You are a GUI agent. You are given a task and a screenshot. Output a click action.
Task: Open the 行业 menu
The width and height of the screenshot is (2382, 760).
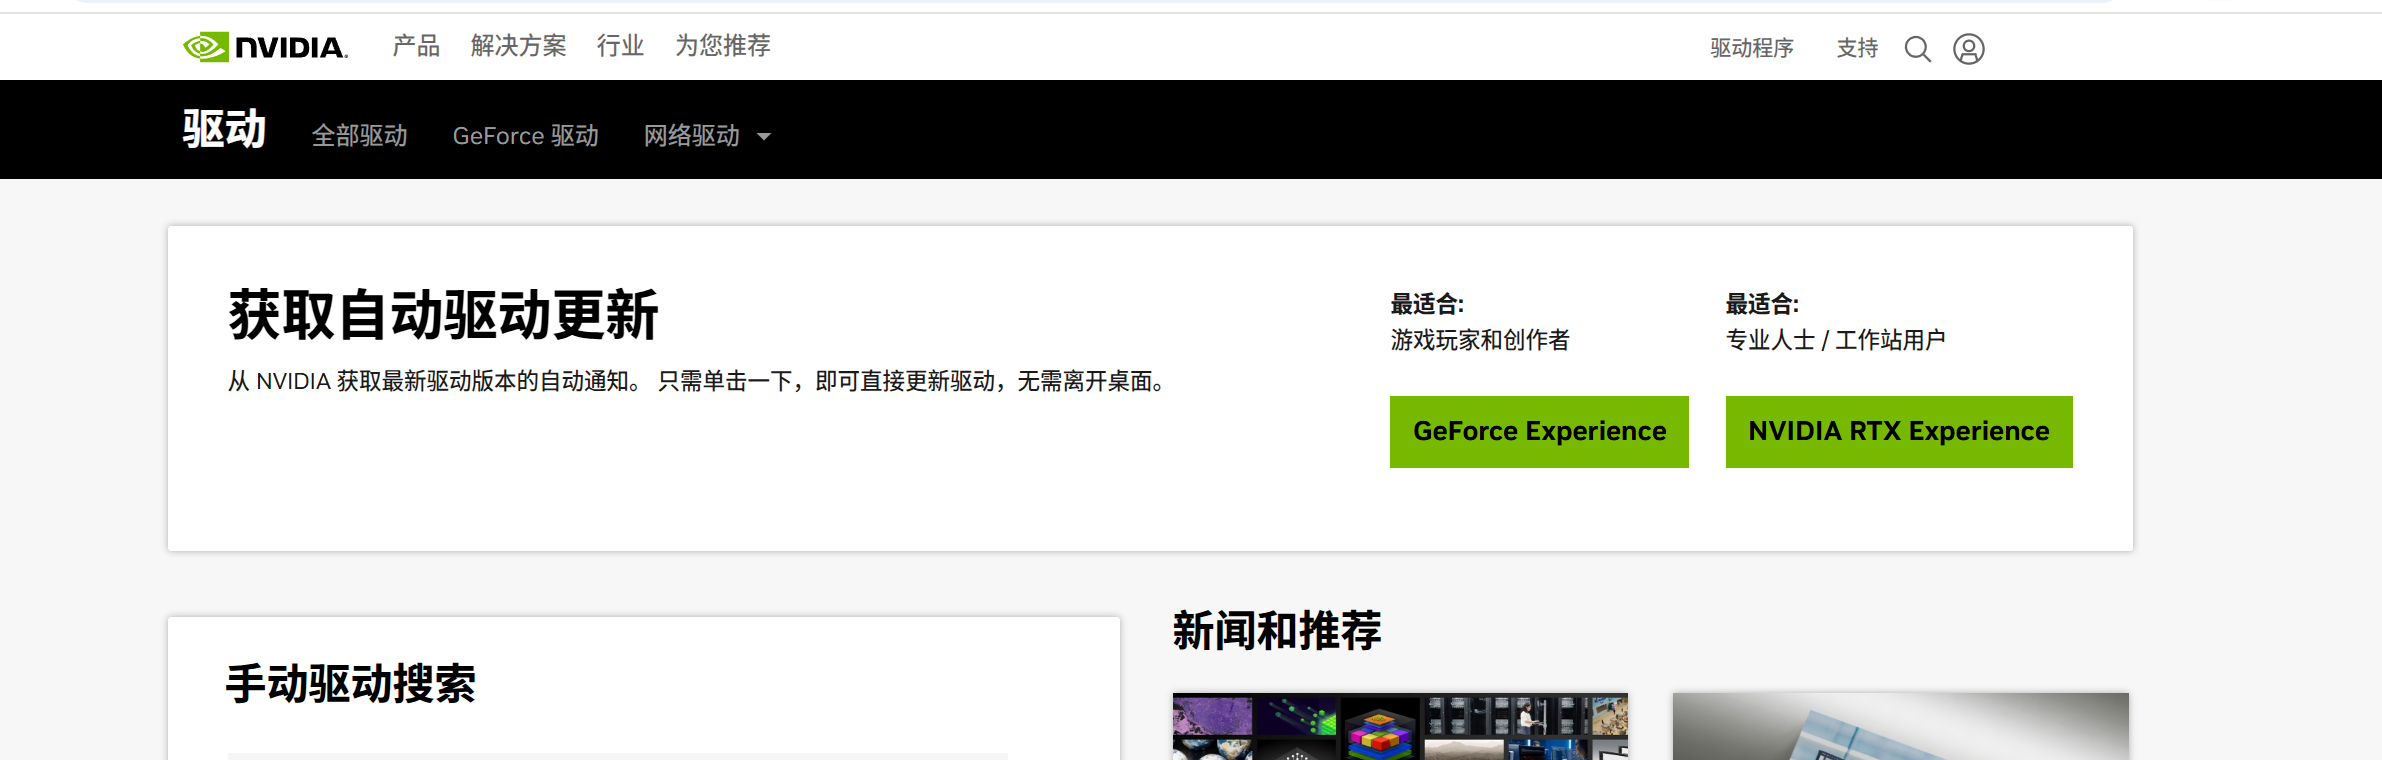pos(620,46)
